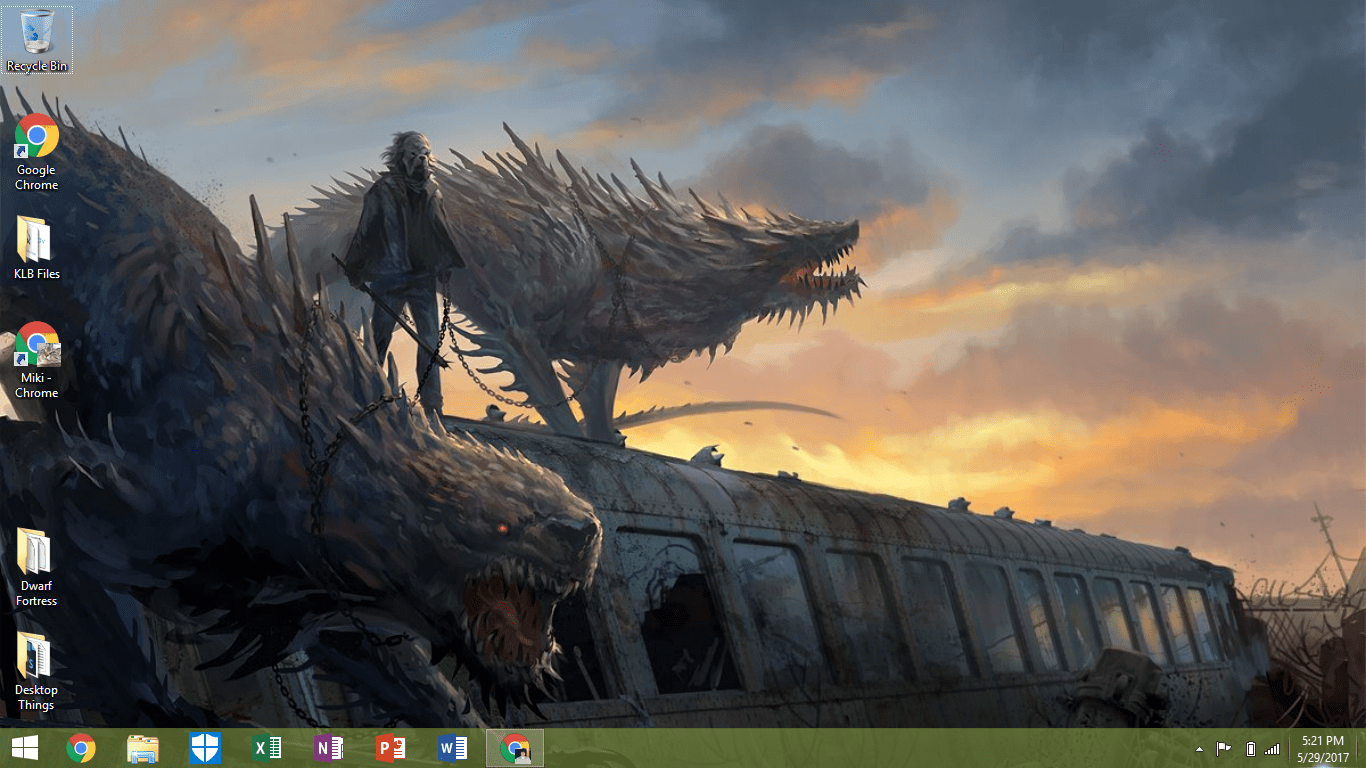Open the Windows Start menu
Screen dimensions: 1366x768
tap(25, 748)
